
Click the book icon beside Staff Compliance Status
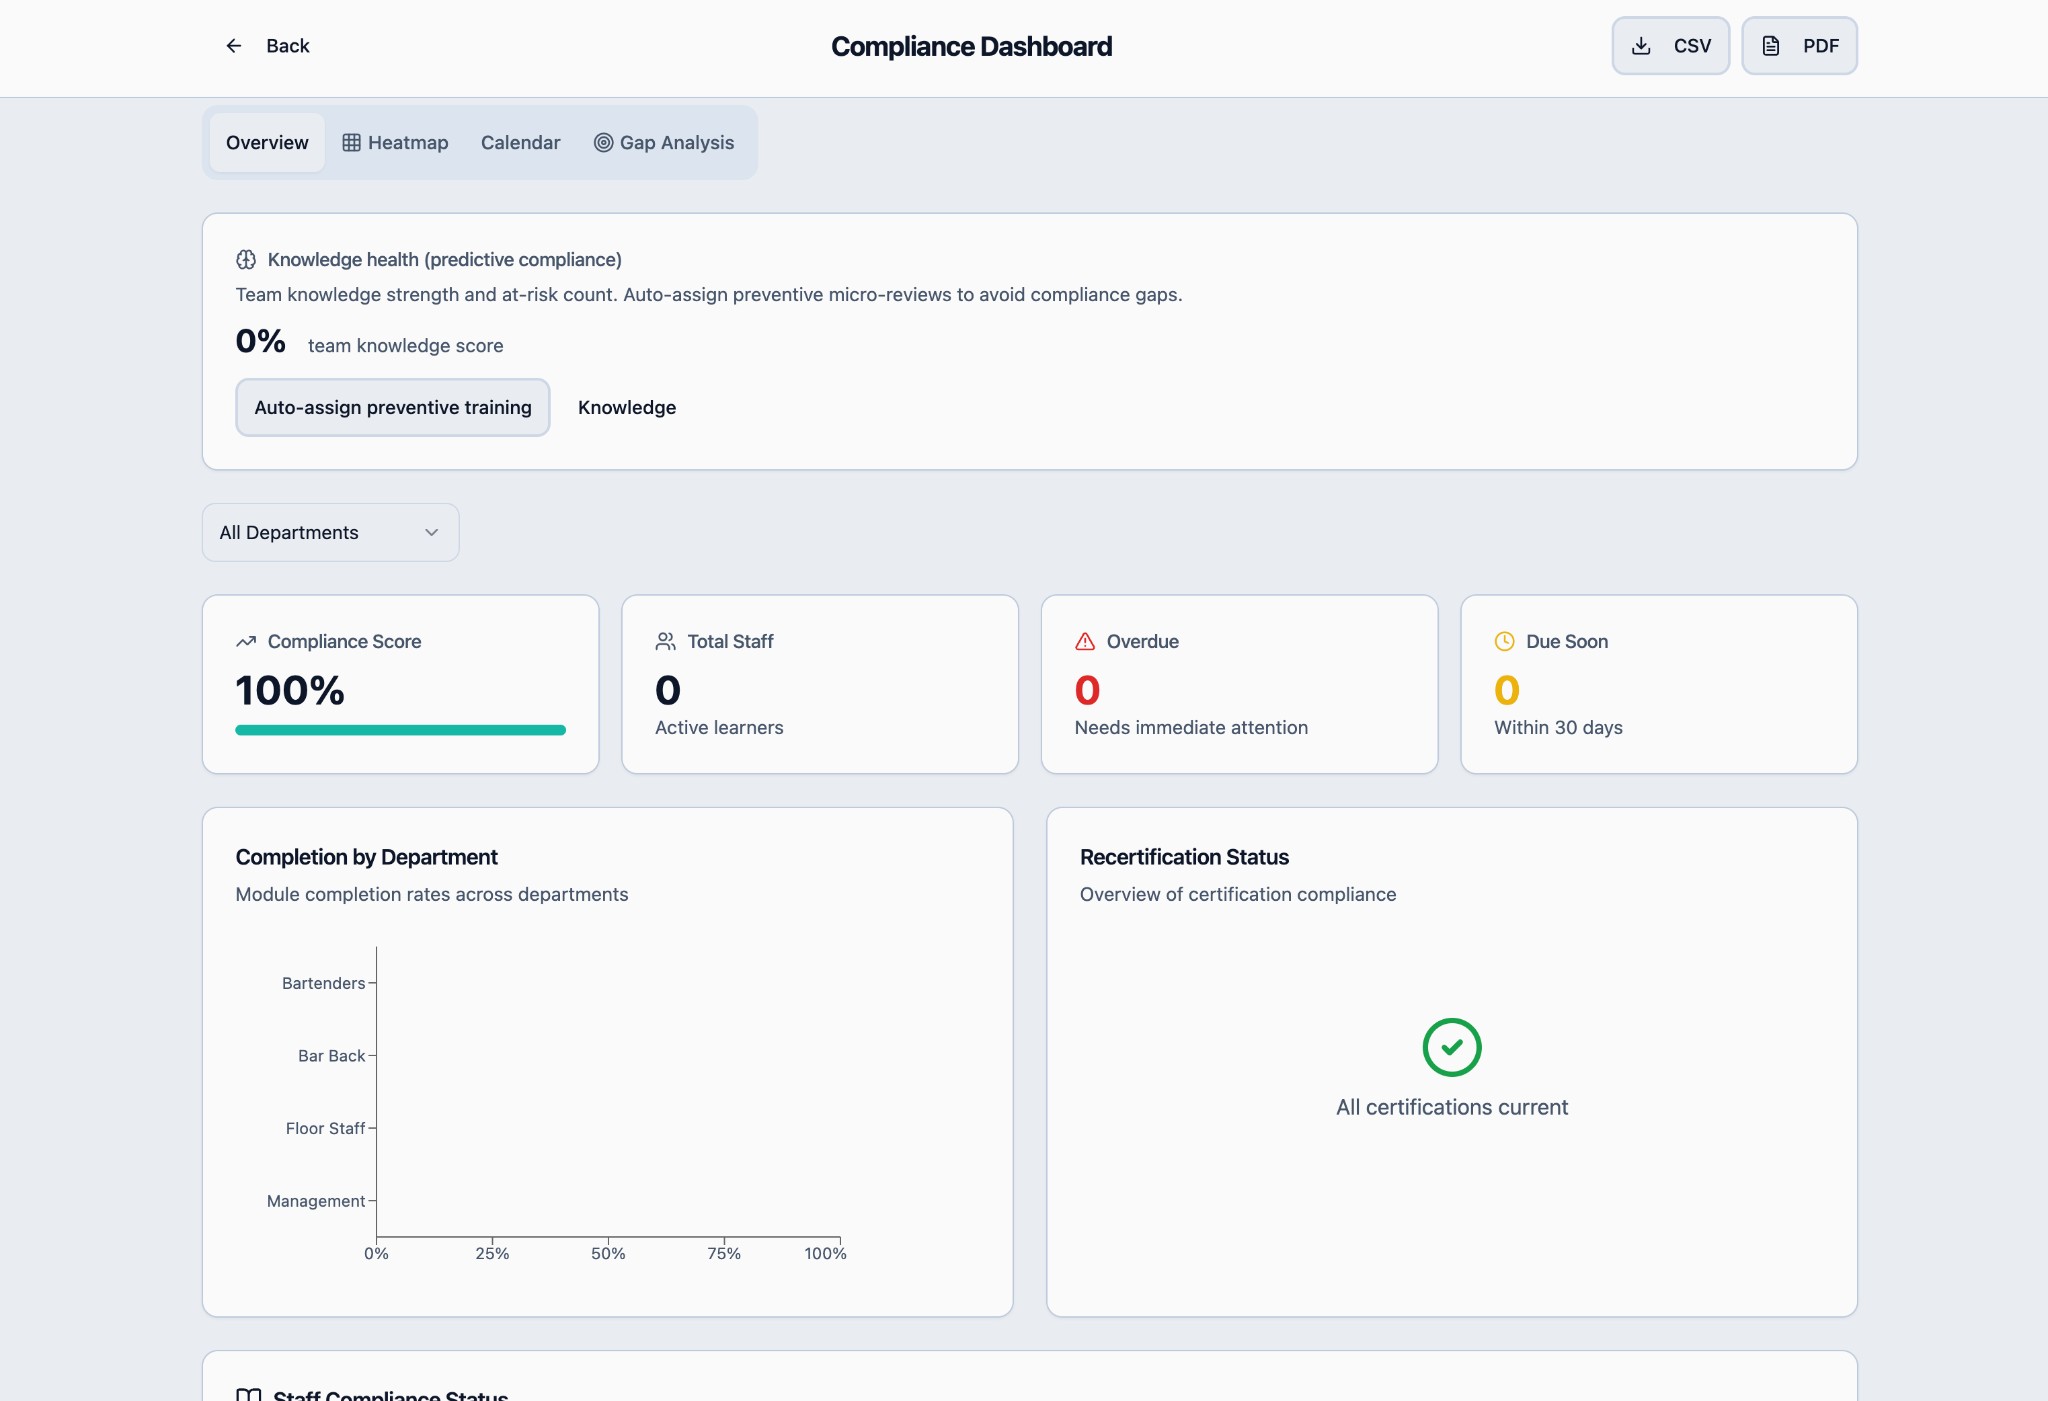click(247, 1393)
